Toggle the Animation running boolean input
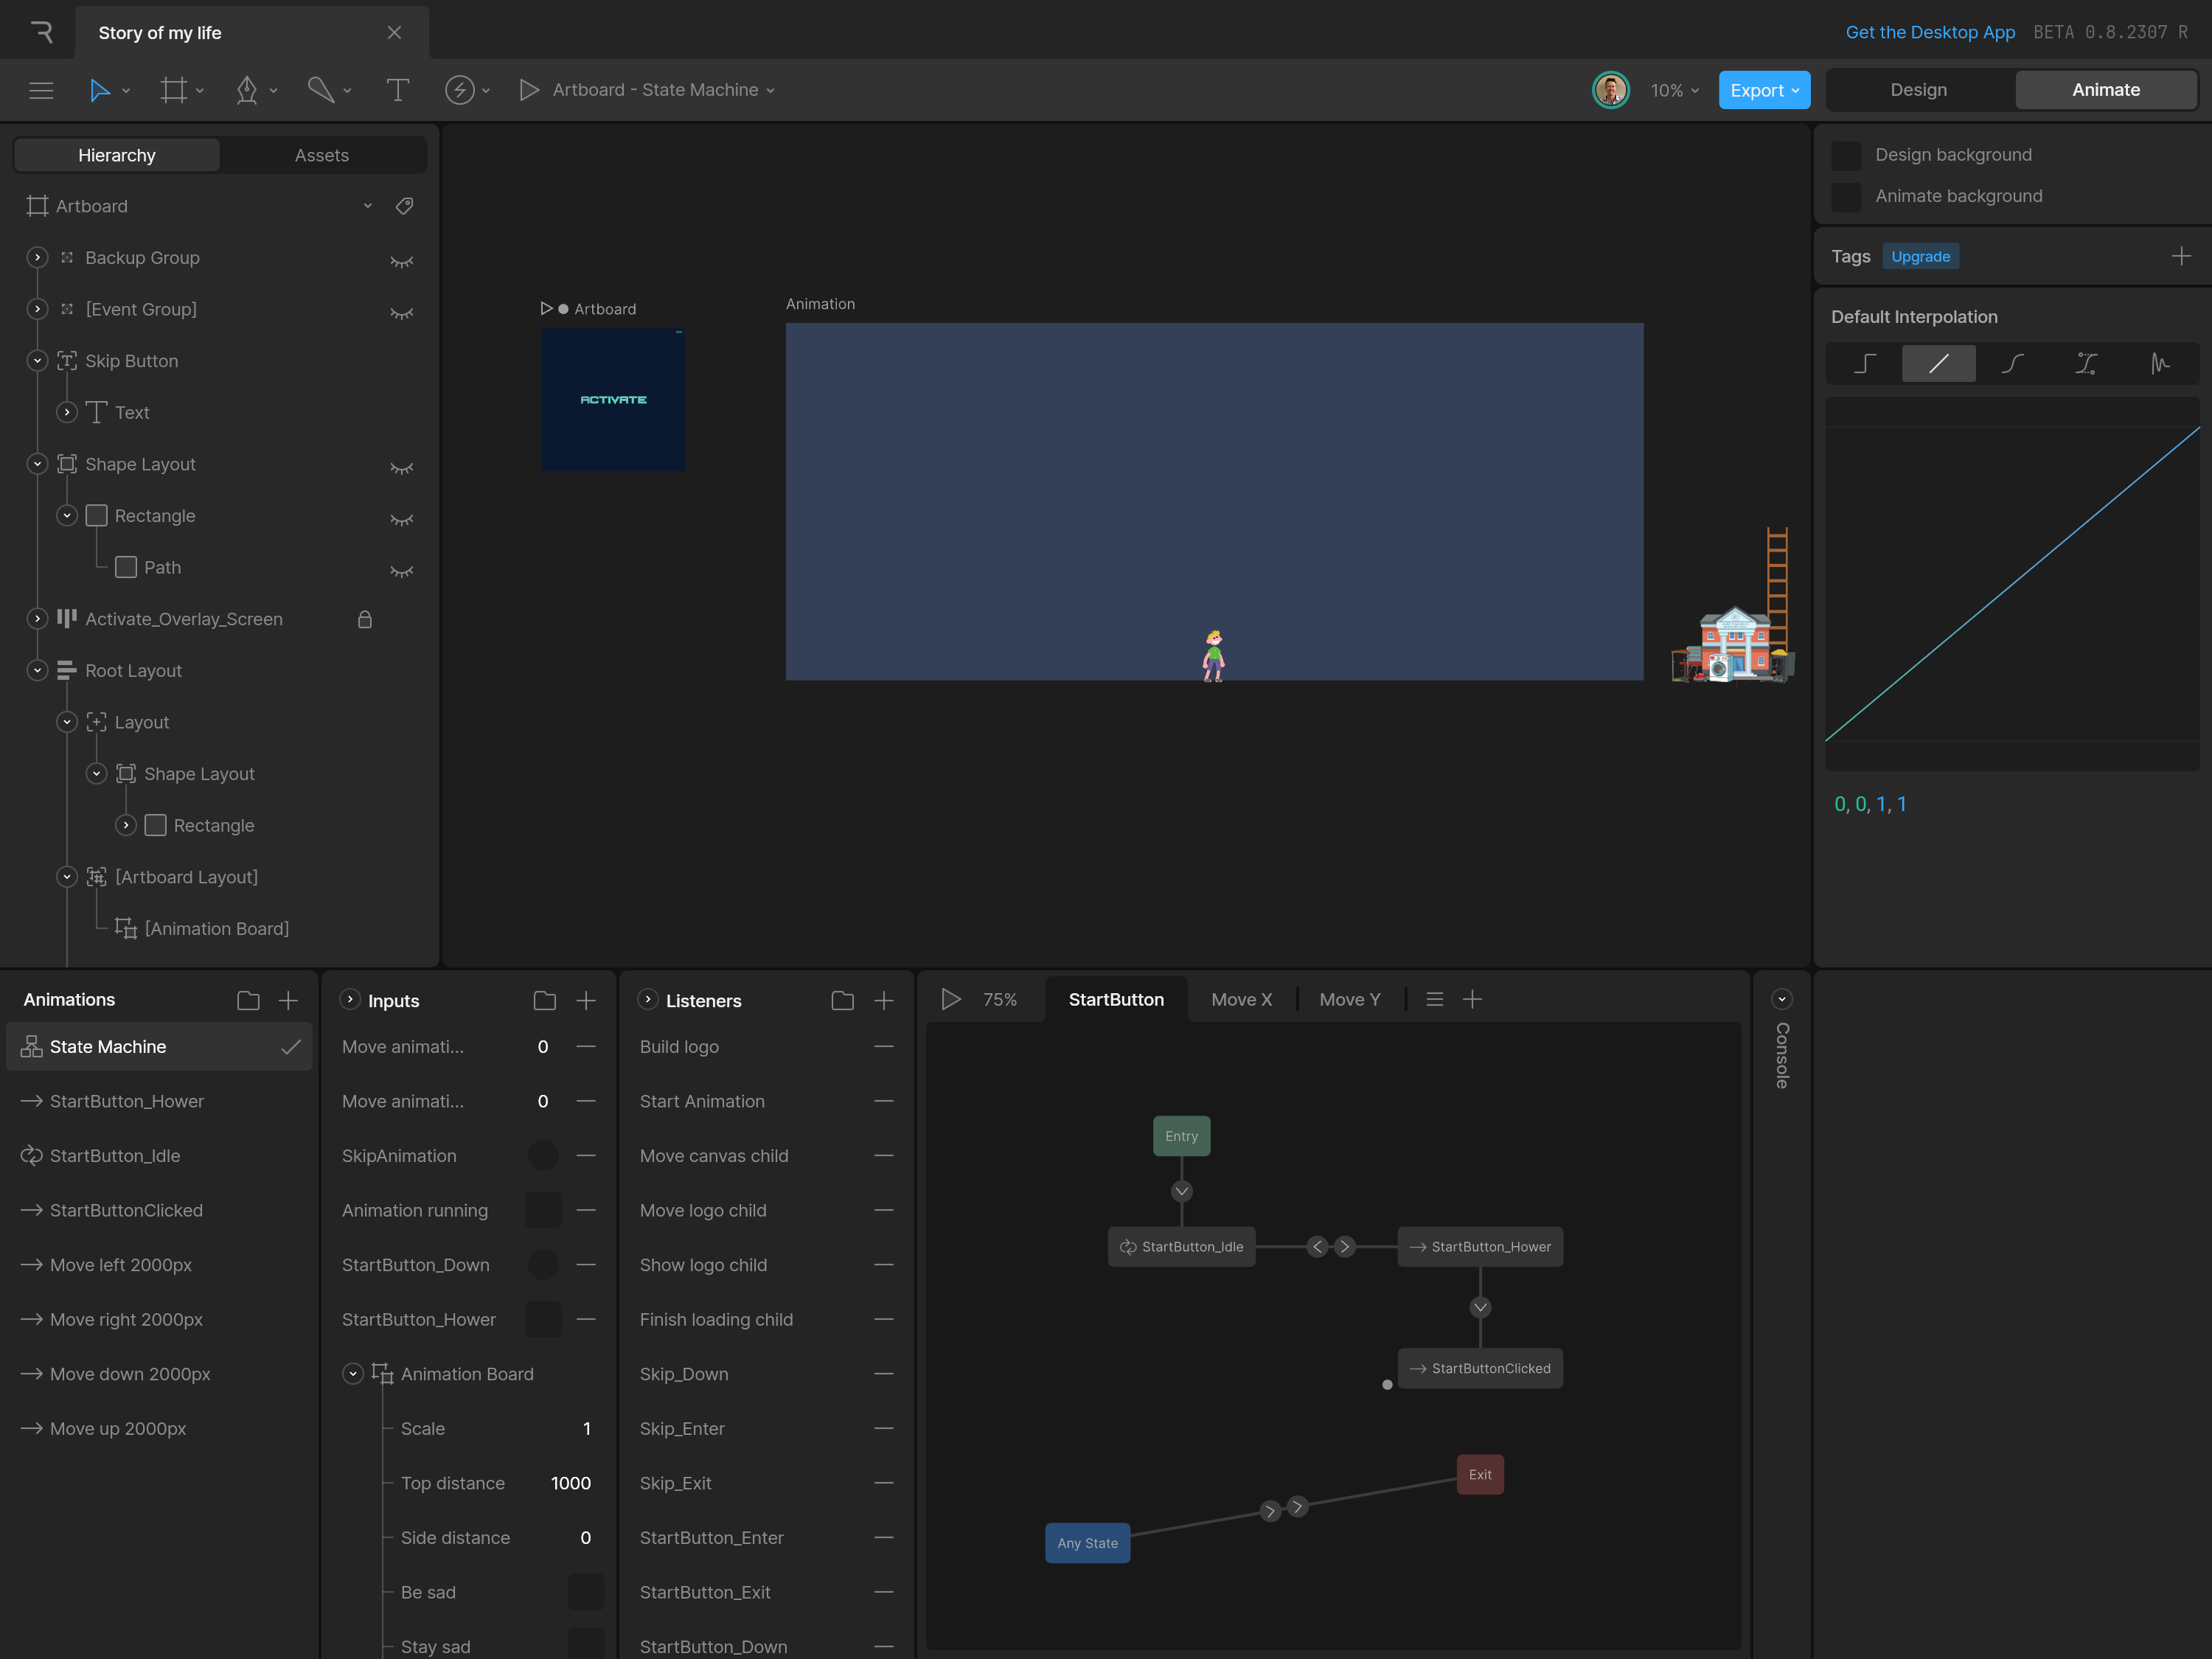Image resolution: width=2212 pixels, height=1659 pixels. coord(543,1210)
